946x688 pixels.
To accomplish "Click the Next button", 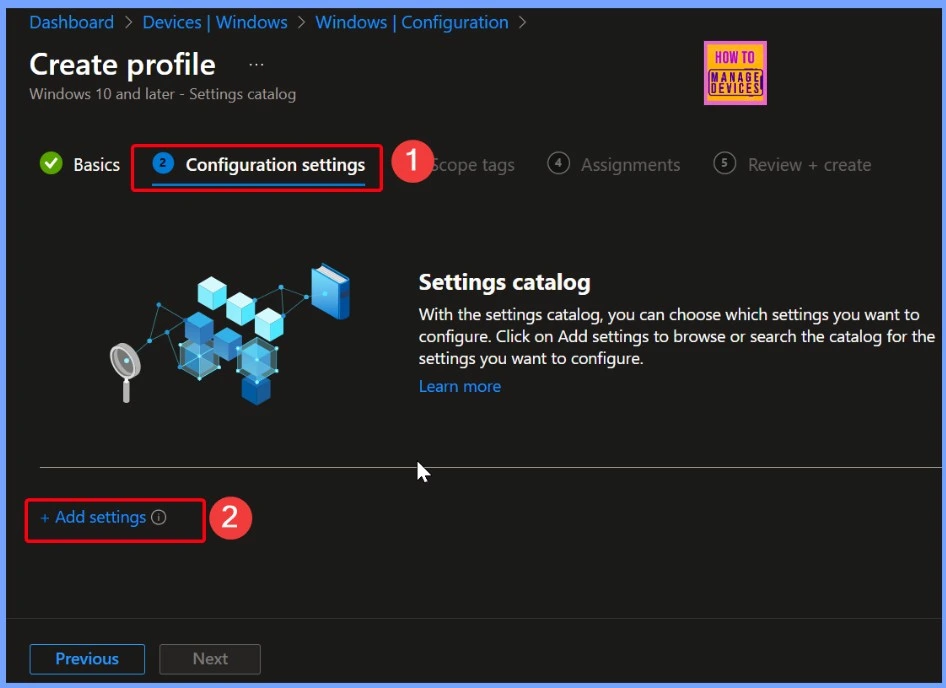I will click(x=210, y=658).
